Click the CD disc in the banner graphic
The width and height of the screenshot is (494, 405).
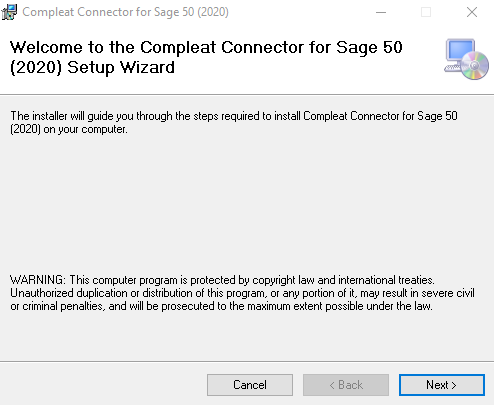tap(475, 66)
